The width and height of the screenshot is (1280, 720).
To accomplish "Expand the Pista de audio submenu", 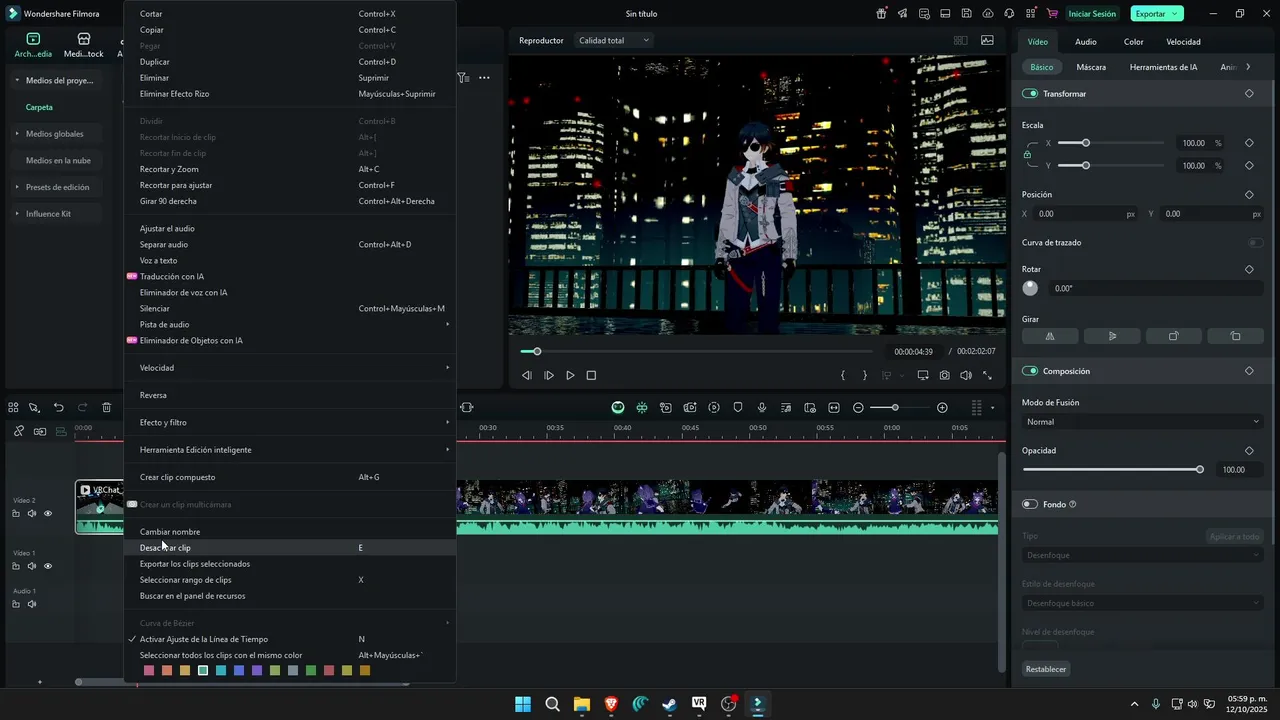I will (289, 325).
